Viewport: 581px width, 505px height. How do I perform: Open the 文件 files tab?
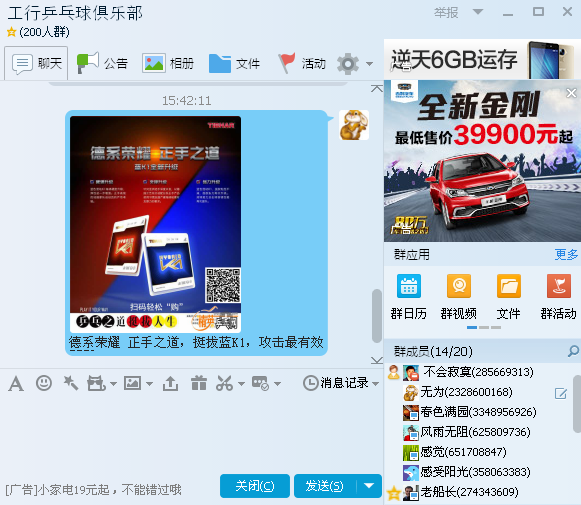tap(234, 63)
